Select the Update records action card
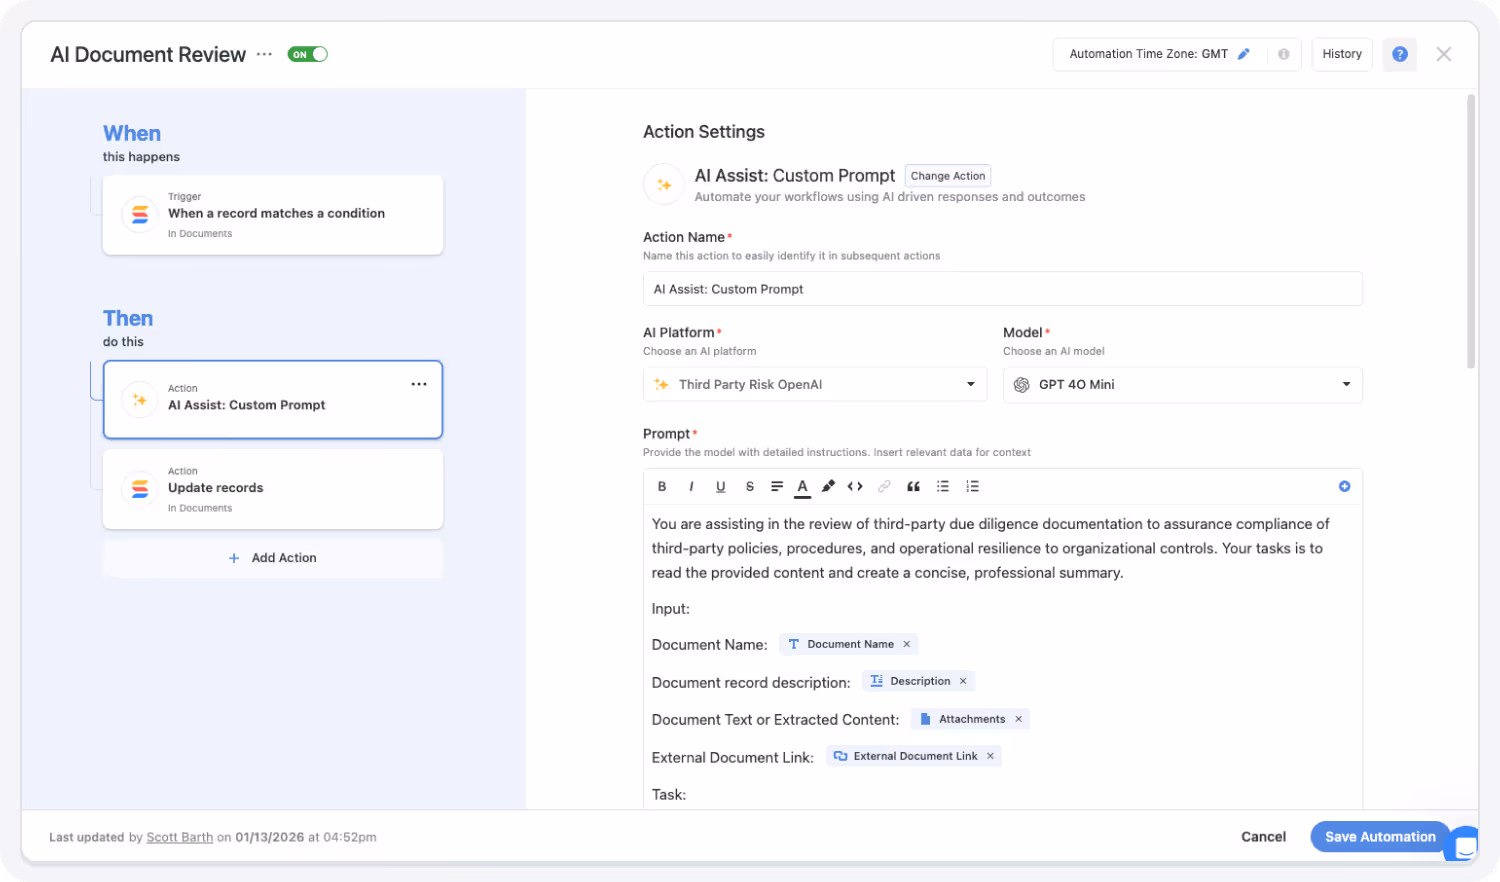The height and width of the screenshot is (882, 1500). point(273,489)
